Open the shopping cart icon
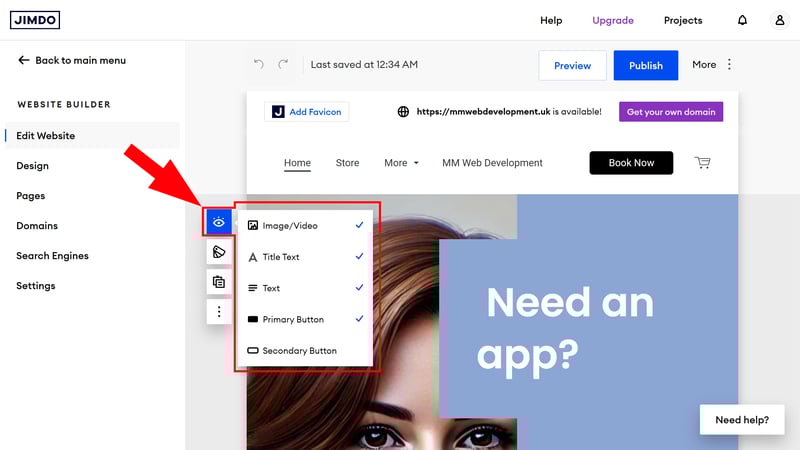Screen dimensions: 800x450 point(703,163)
